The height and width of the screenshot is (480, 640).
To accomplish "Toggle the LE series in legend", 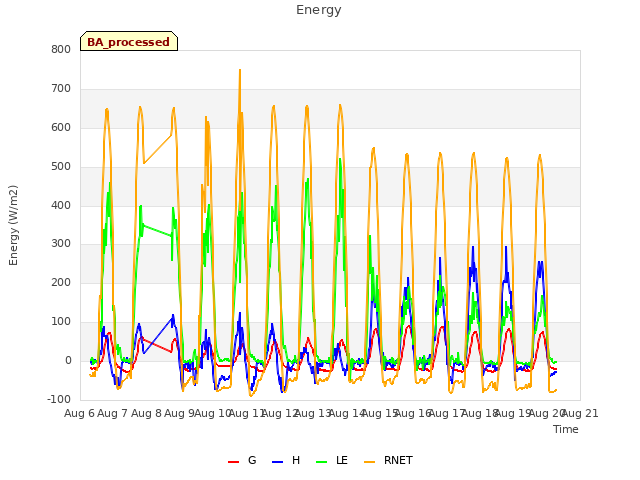I will click(x=332, y=460).
